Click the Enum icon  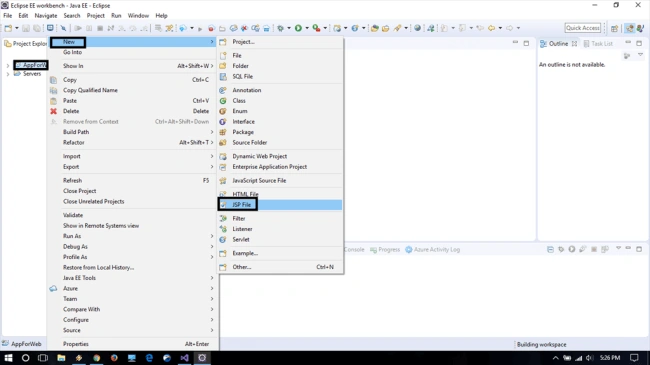(x=223, y=111)
